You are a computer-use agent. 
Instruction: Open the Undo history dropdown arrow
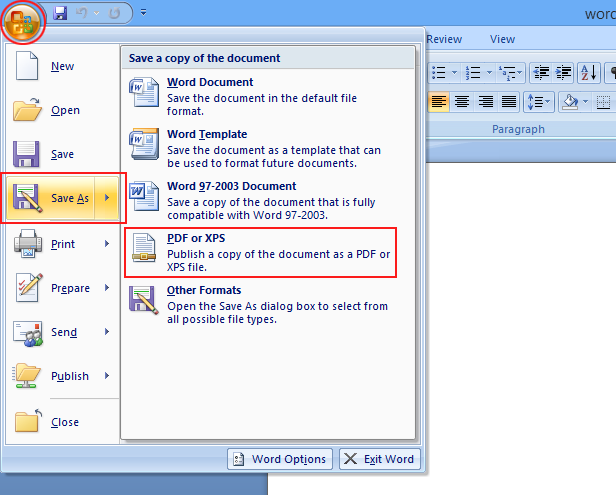click(96, 13)
